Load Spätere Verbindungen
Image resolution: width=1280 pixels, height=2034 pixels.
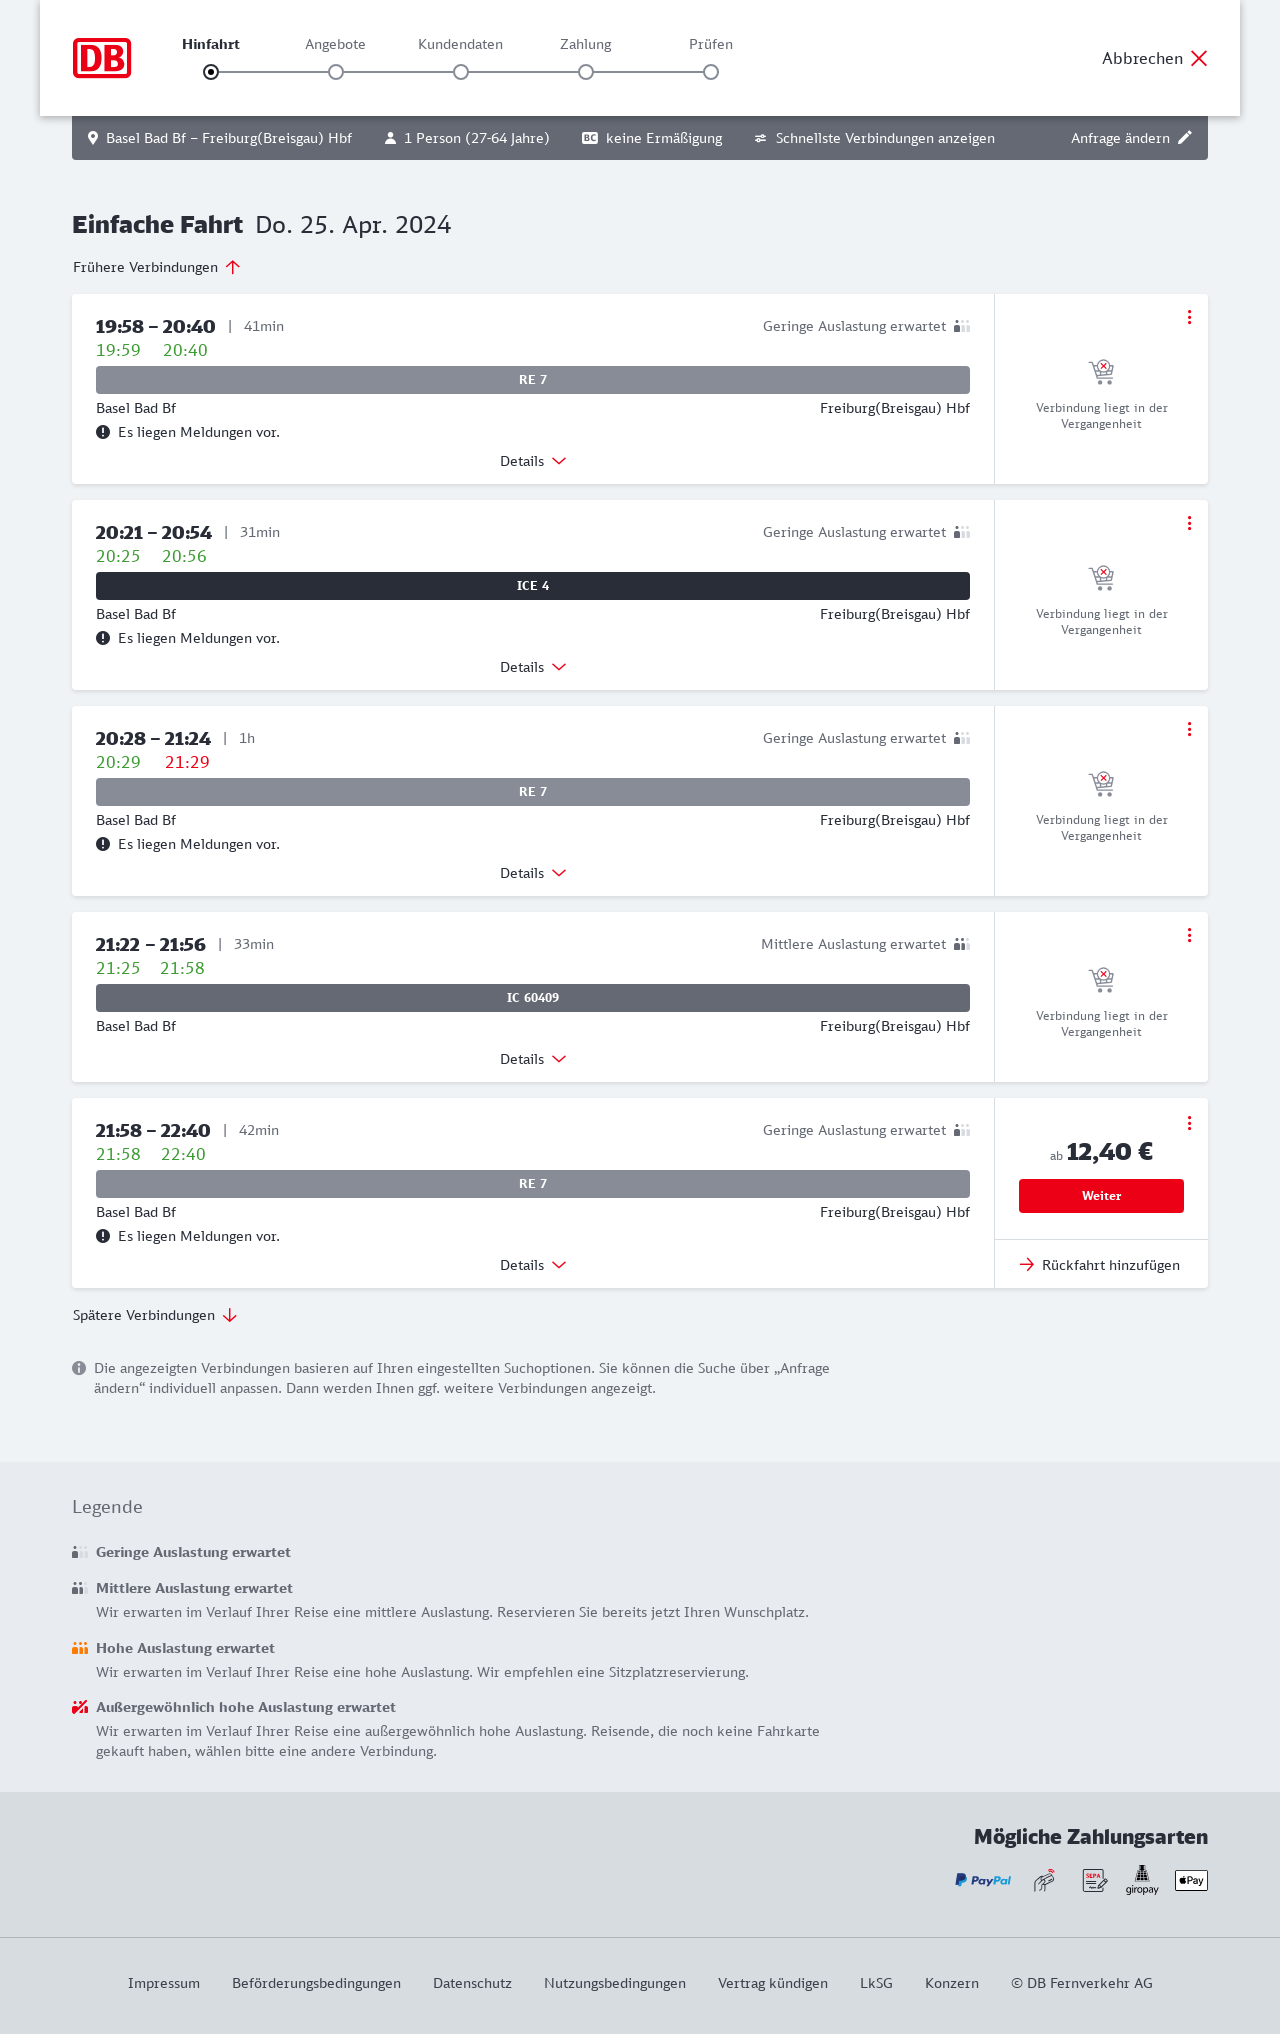point(155,1315)
